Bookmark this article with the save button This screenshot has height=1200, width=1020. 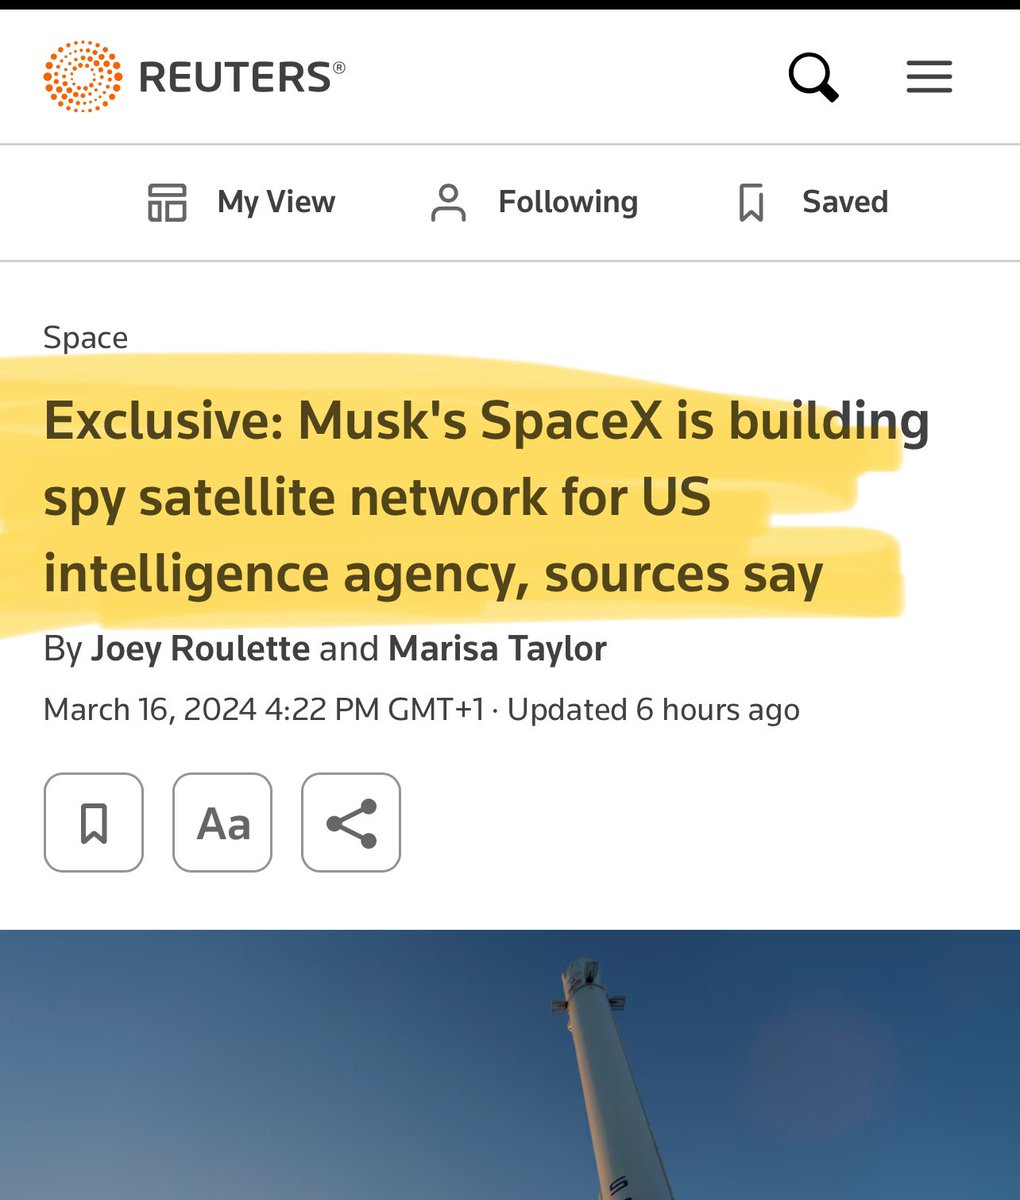[x=94, y=823]
